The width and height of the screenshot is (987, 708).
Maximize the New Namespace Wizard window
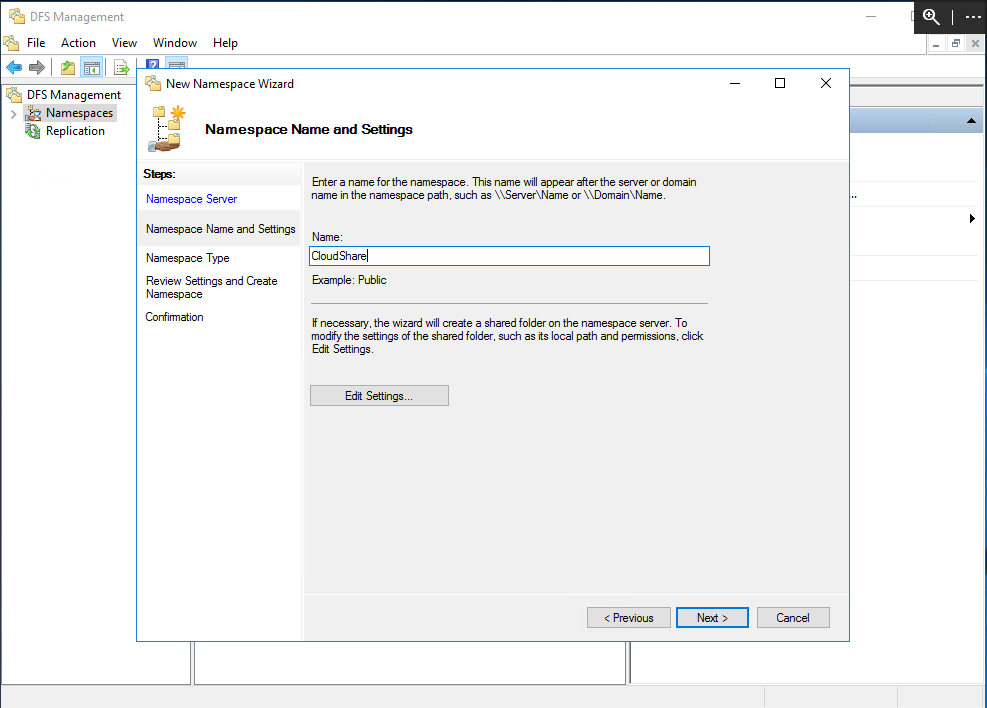779,83
